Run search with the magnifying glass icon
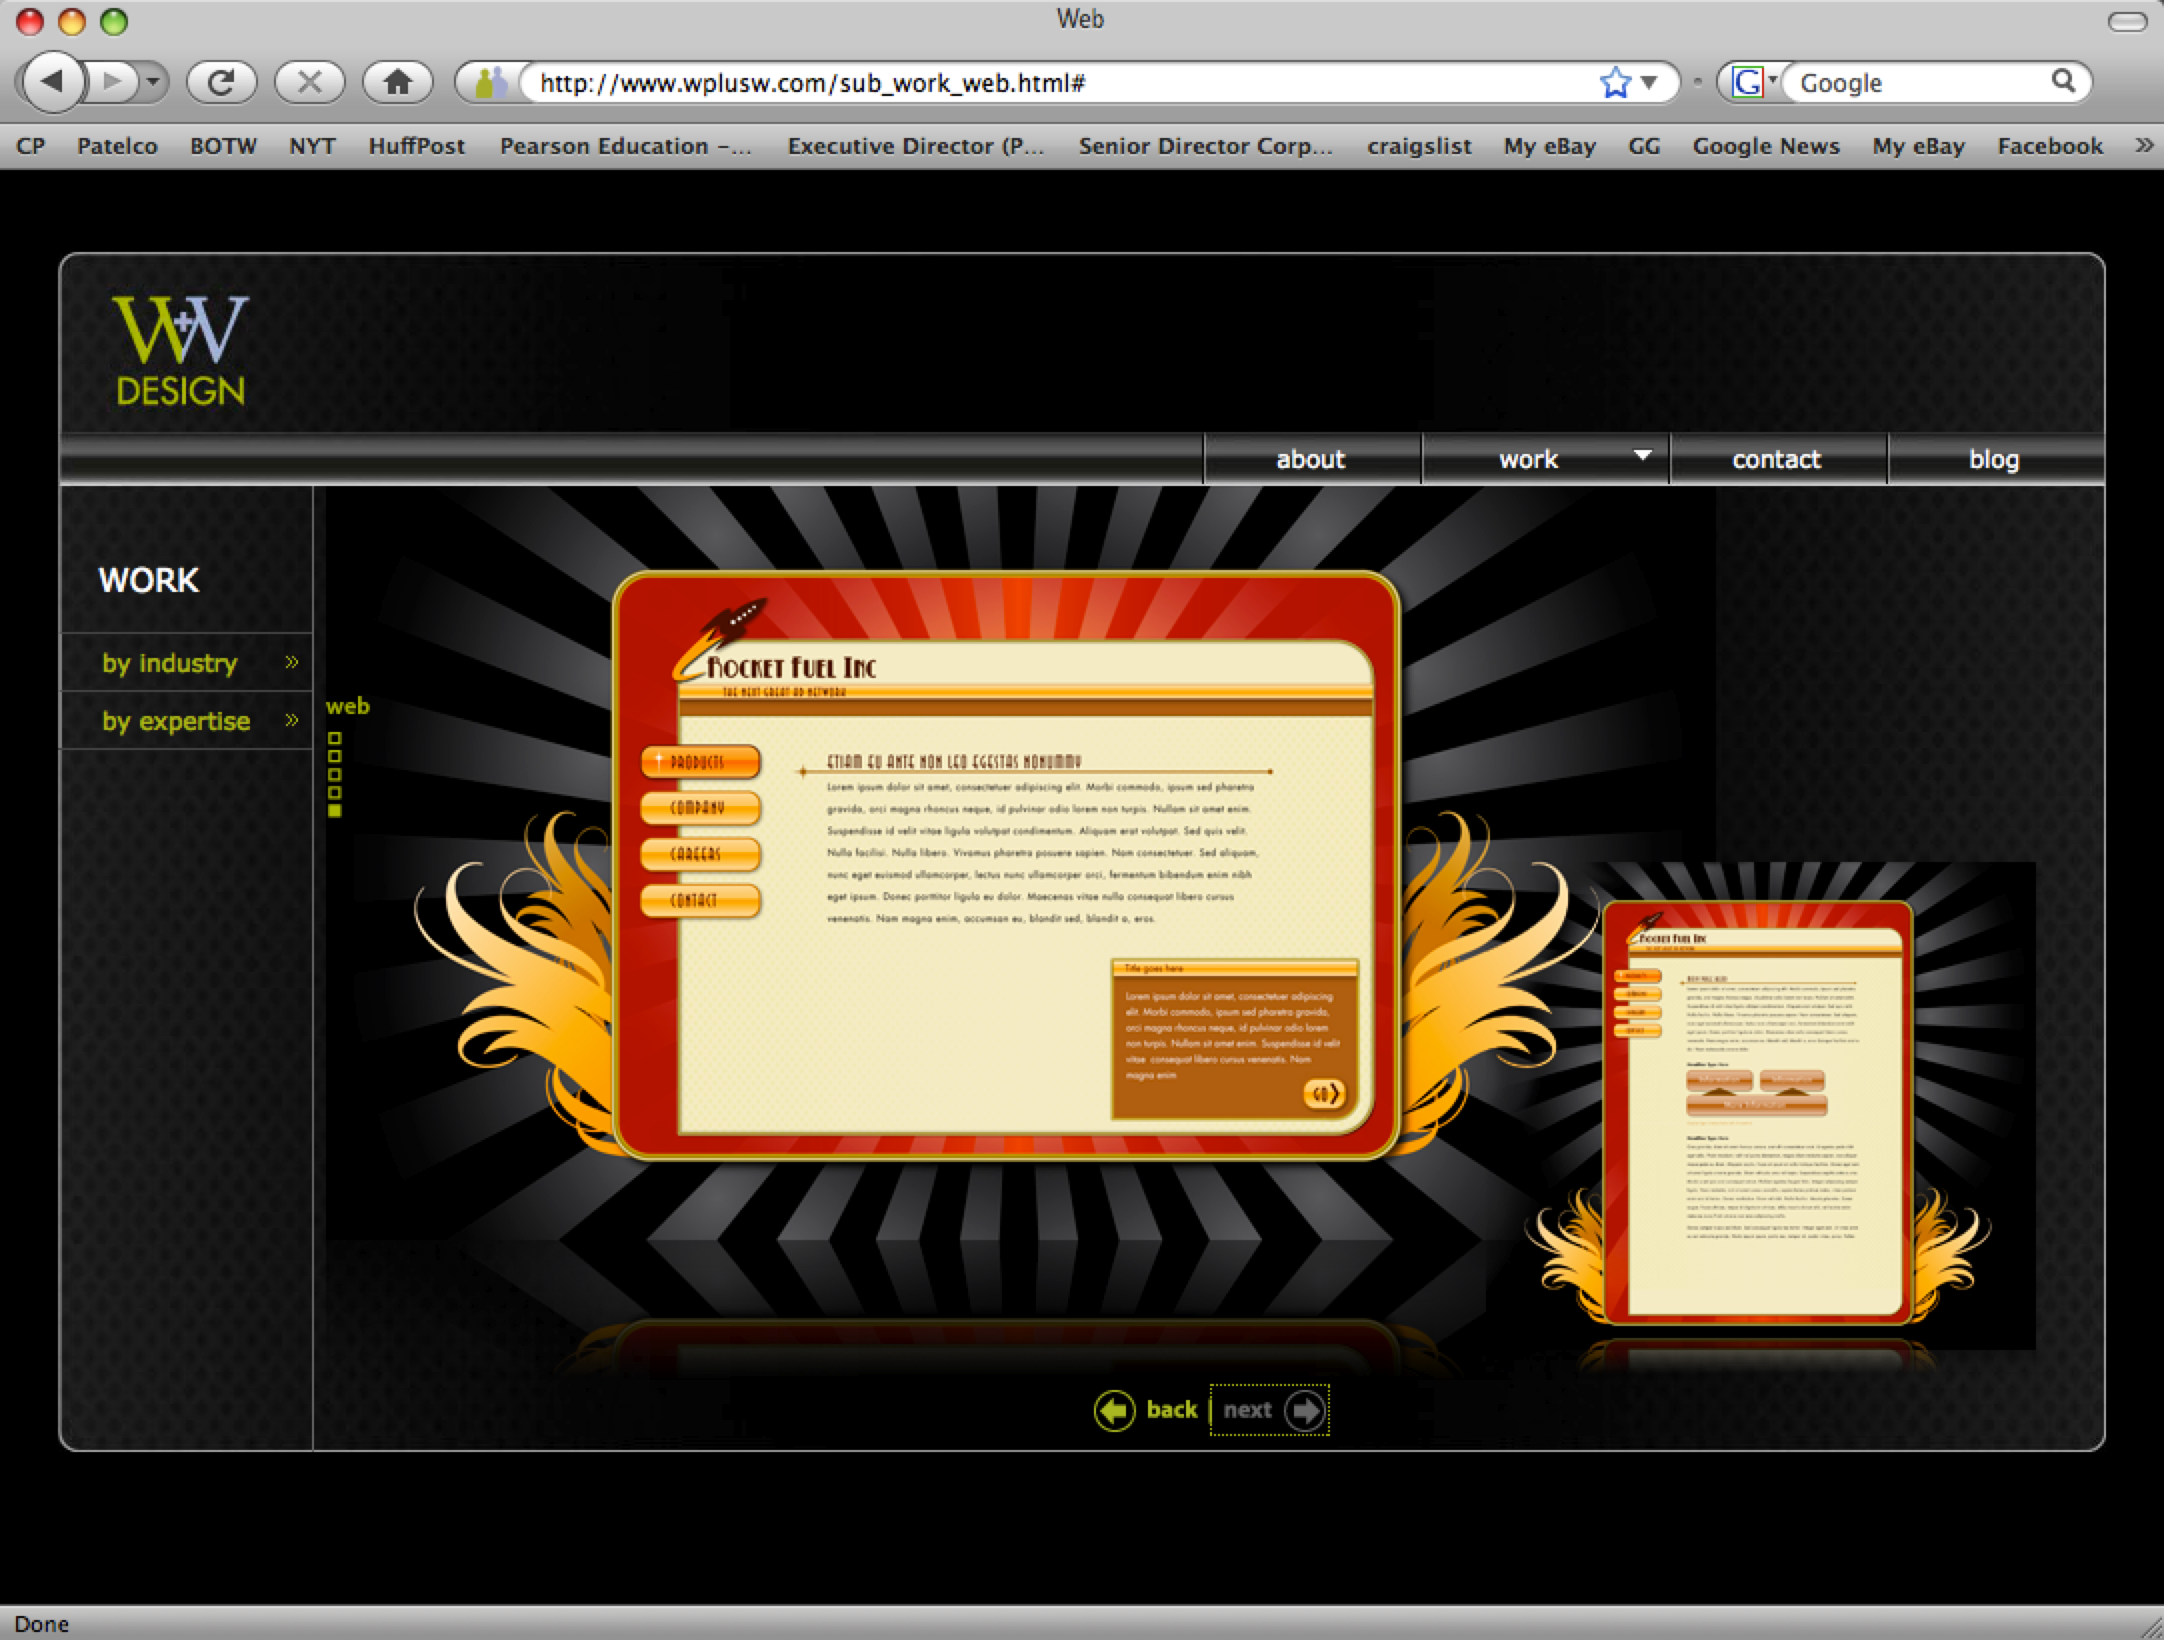Viewport: 2164px width, 1640px height. click(x=2064, y=81)
